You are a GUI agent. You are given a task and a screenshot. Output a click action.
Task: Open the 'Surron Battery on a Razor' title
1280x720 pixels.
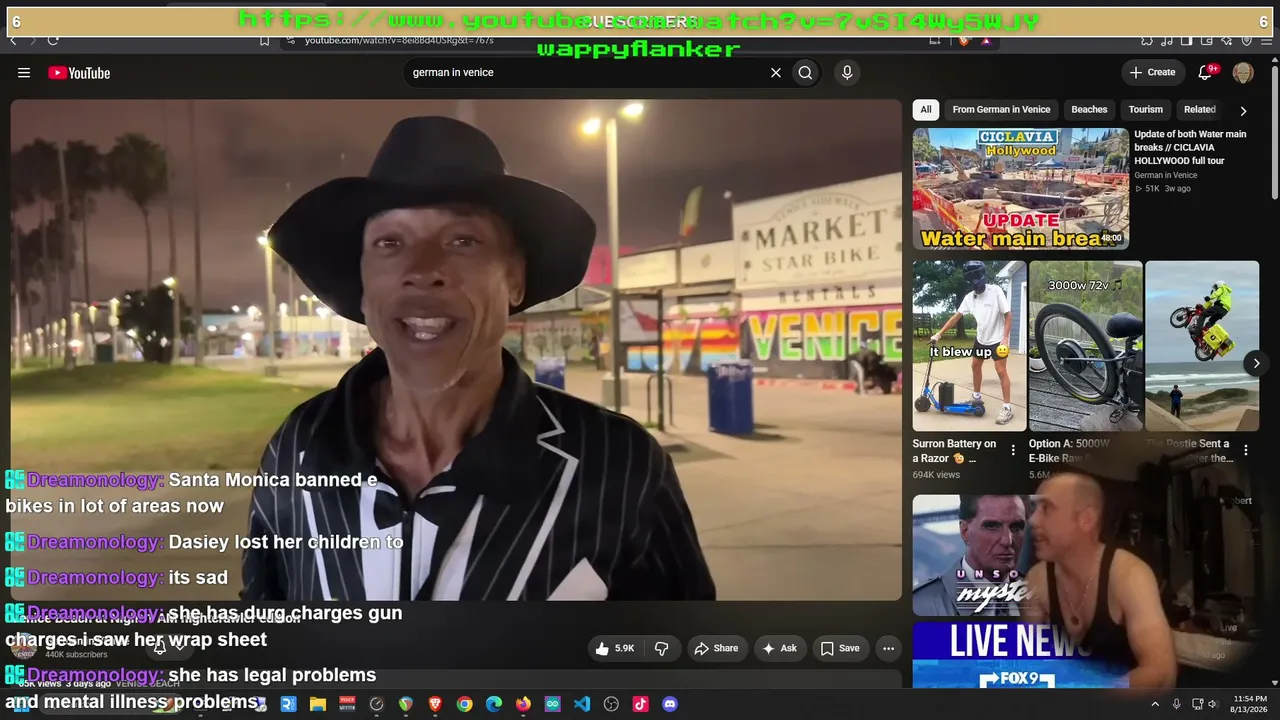954,451
